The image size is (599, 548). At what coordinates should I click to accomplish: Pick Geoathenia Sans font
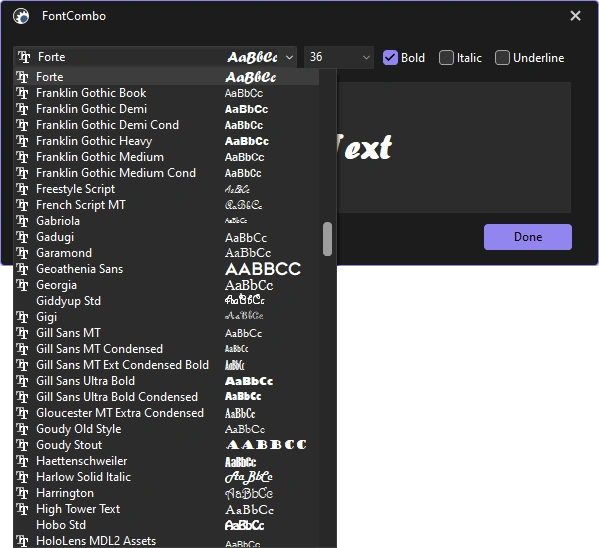coord(167,269)
